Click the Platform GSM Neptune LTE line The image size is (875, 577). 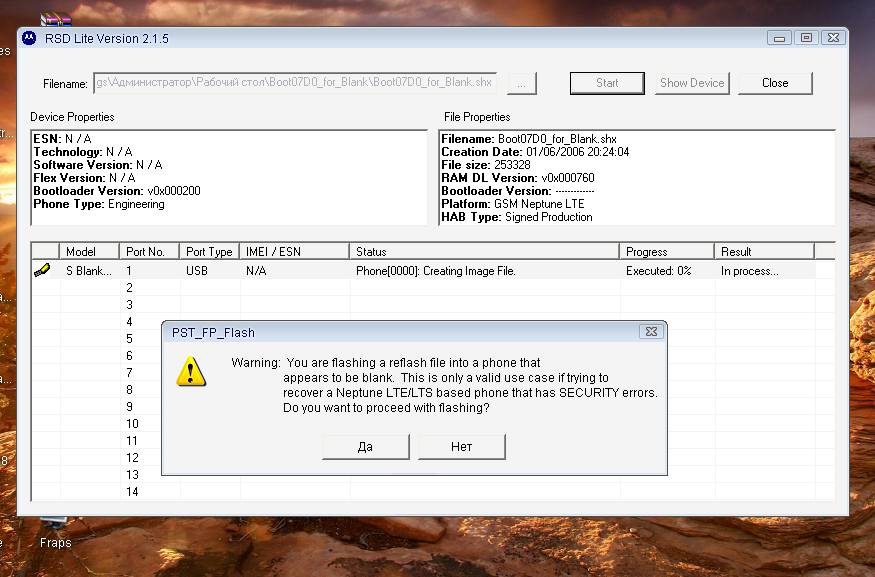[513, 204]
